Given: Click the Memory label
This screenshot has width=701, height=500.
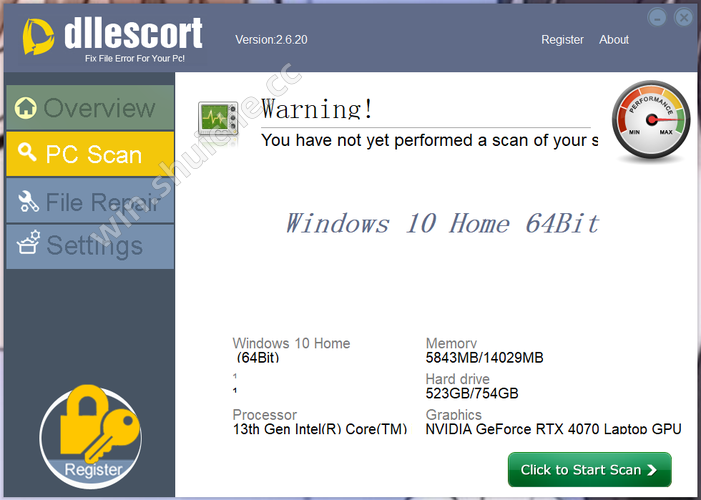Looking at the screenshot, I should pyautogui.click(x=451, y=343).
